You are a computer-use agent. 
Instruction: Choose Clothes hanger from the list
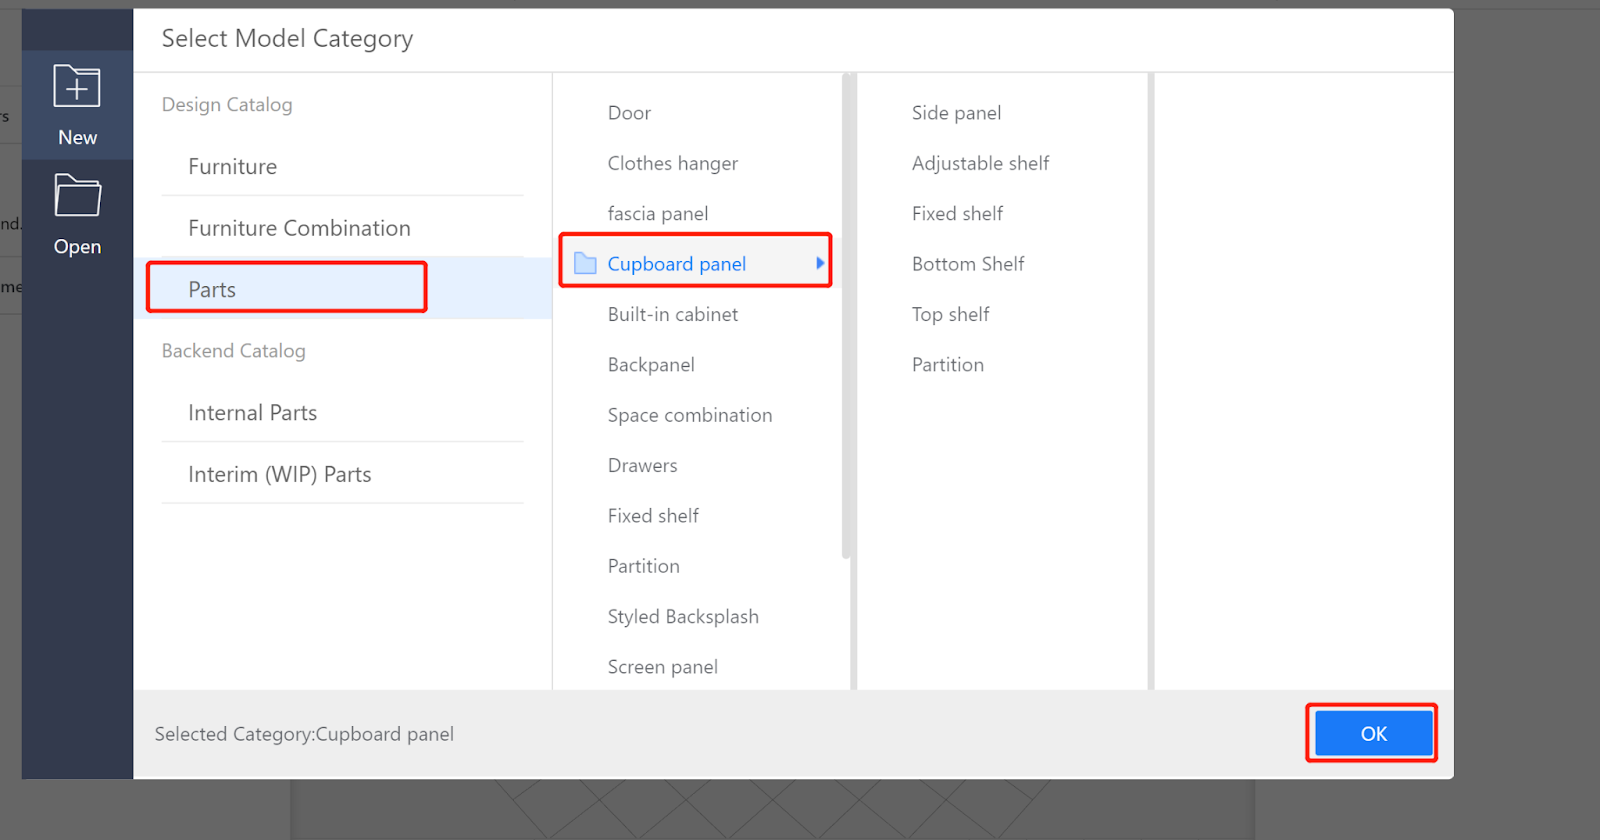point(672,163)
